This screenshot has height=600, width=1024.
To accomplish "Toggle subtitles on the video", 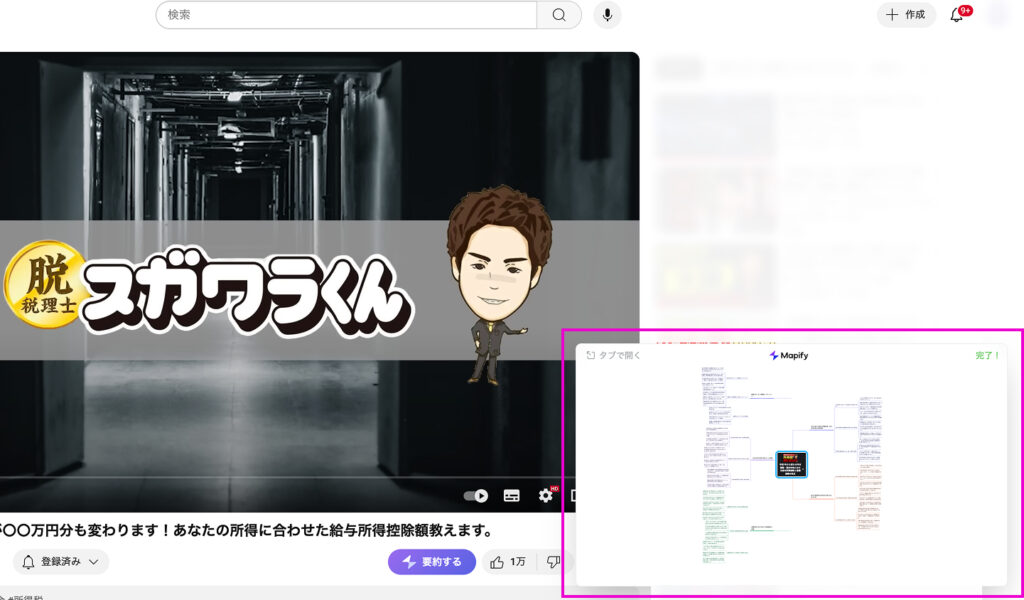I will coord(511,495).
